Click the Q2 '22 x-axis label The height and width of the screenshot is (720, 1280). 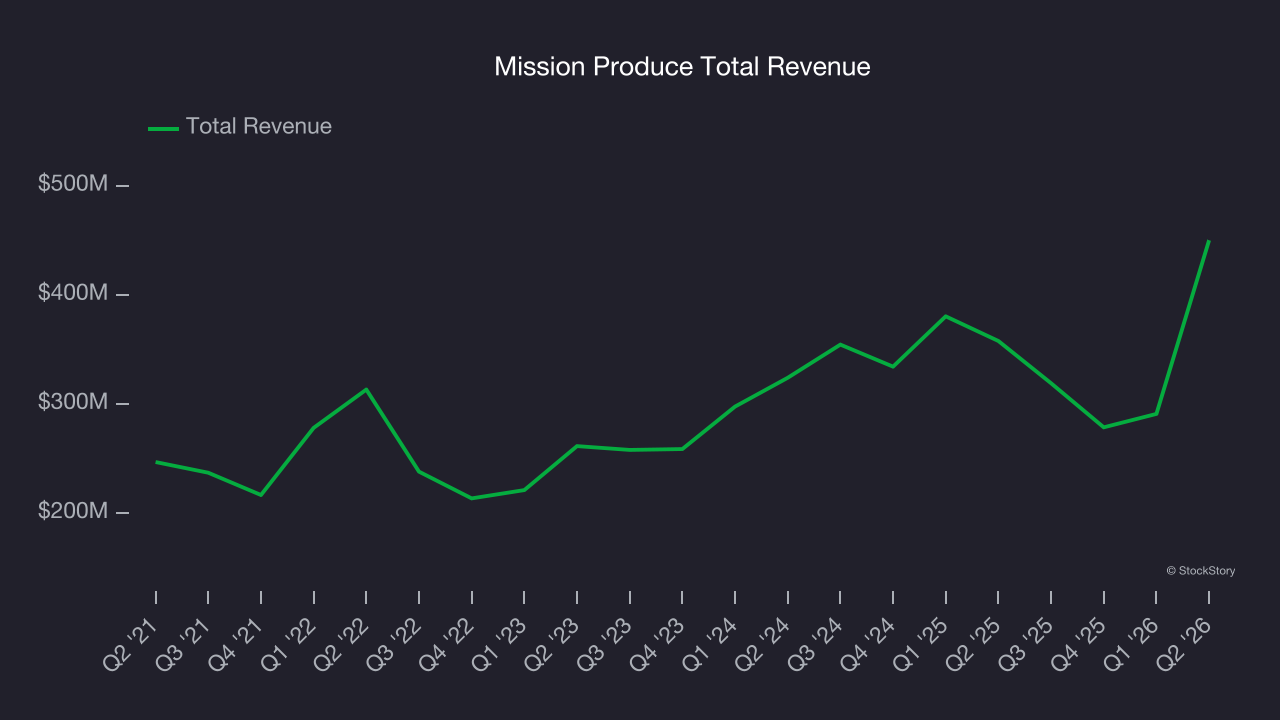pos(342,644)
